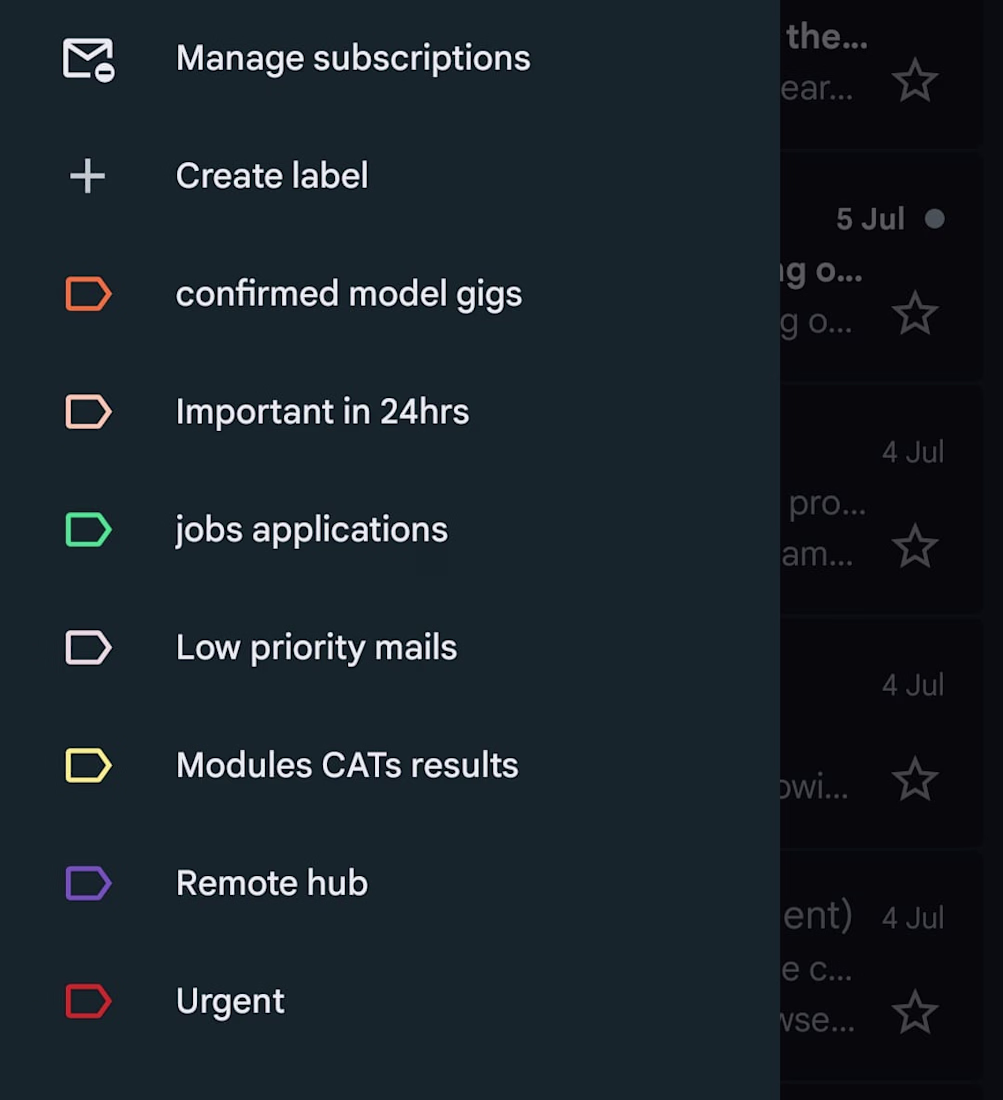The image size is (1003, 1100).
Task: Star the last email dated 4 Jul
Action: (x=915, y=1012)
